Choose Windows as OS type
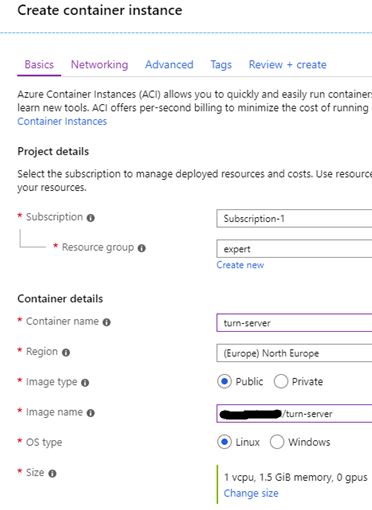This screenshot has height=510, width=372. [277, 442]
